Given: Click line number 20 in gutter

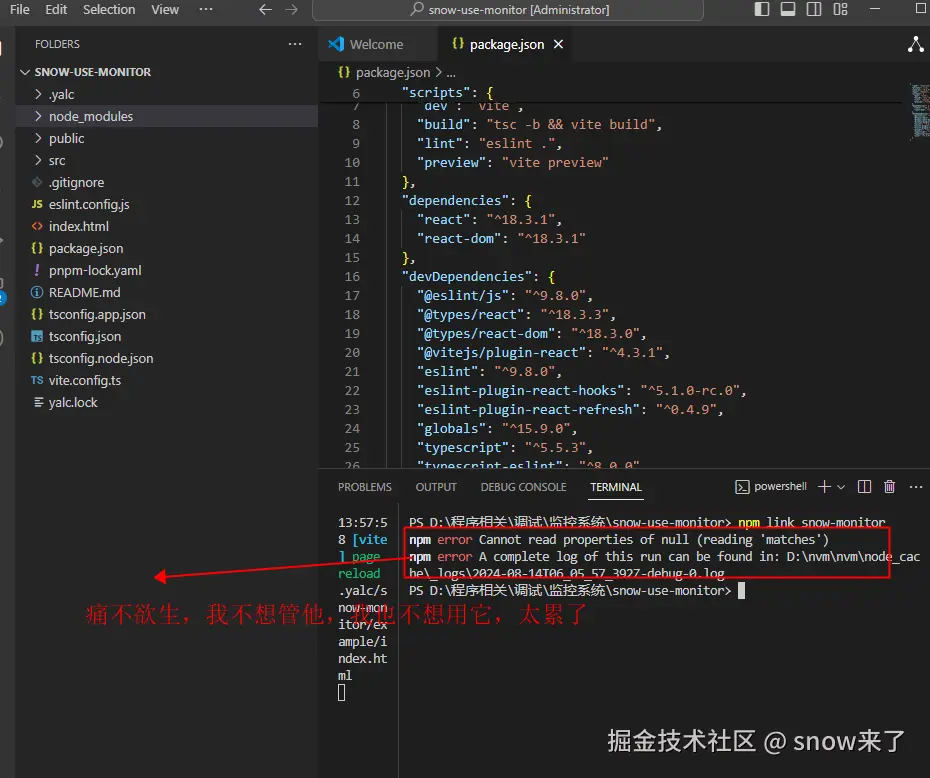Looking at the screenshot, I should coord(352,352).
